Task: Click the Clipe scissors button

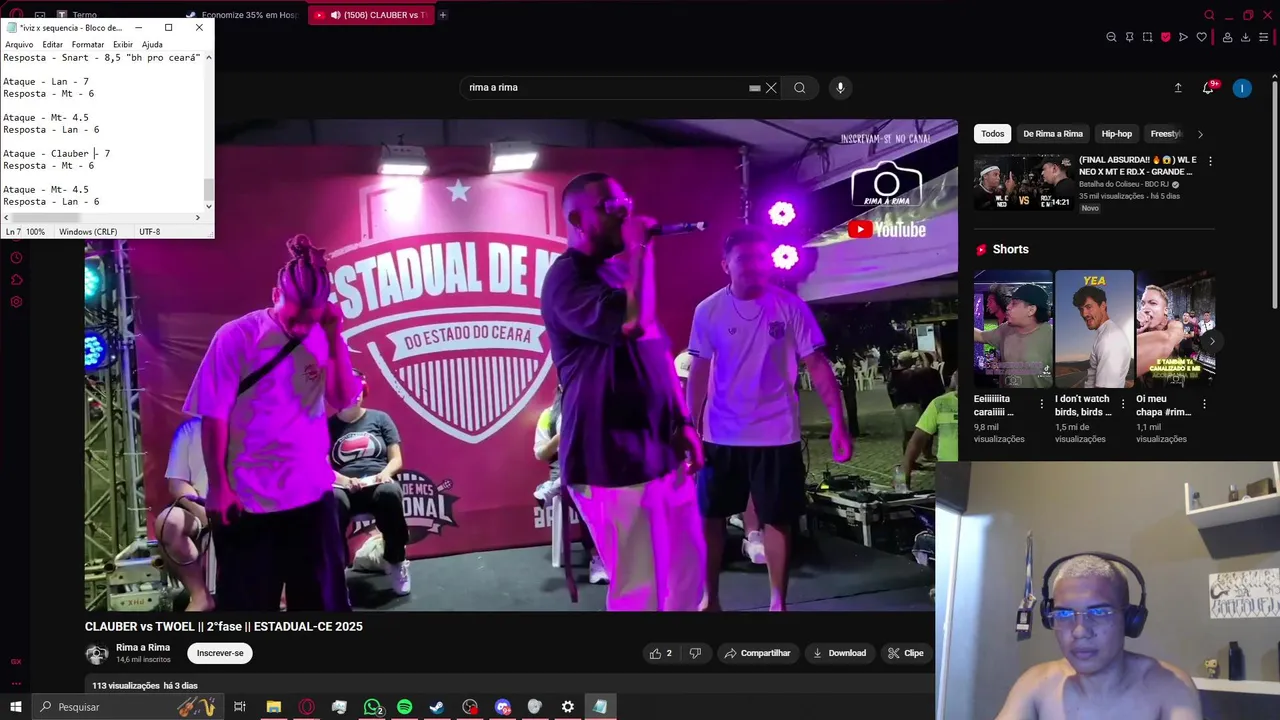Action: [905, 653]
